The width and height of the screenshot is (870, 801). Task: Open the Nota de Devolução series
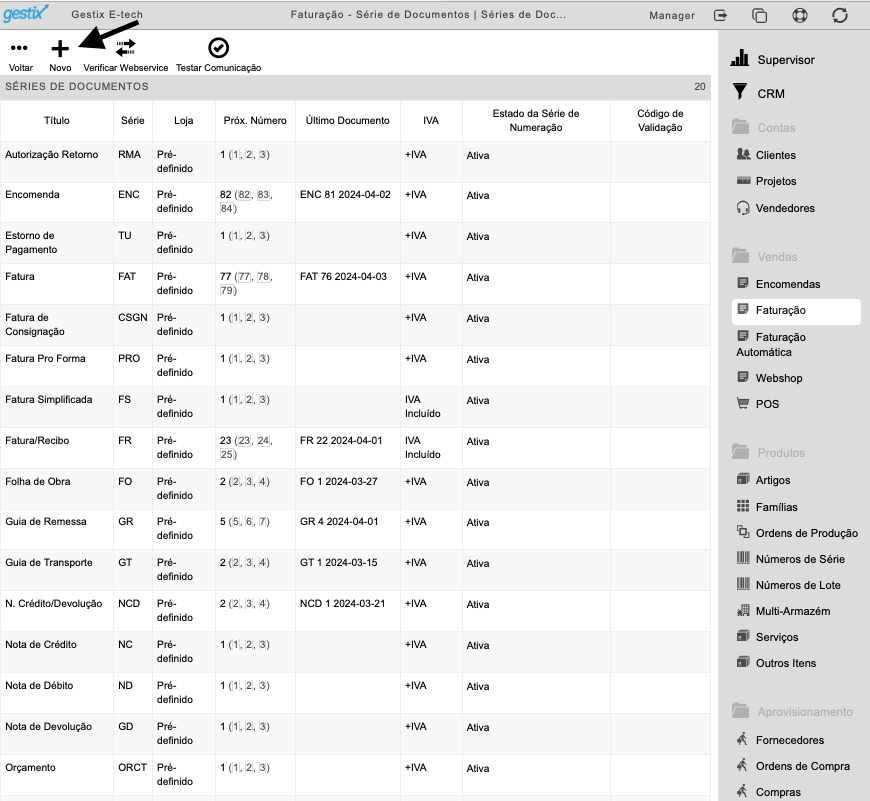pyautogui.click(x=48, y=727)
